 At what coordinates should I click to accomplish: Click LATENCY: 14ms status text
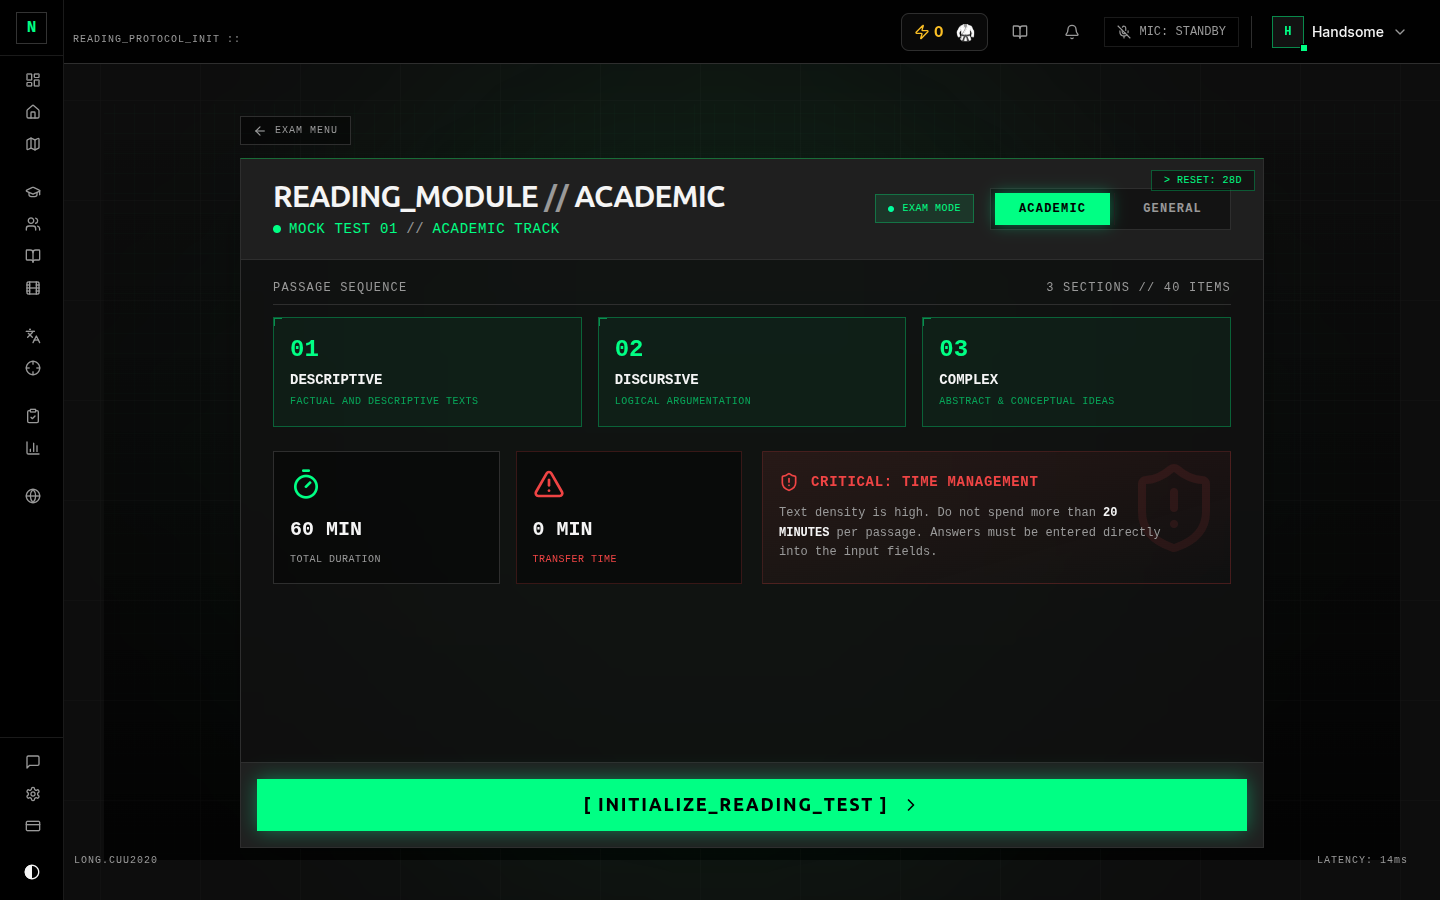(x=1362, y=860)
